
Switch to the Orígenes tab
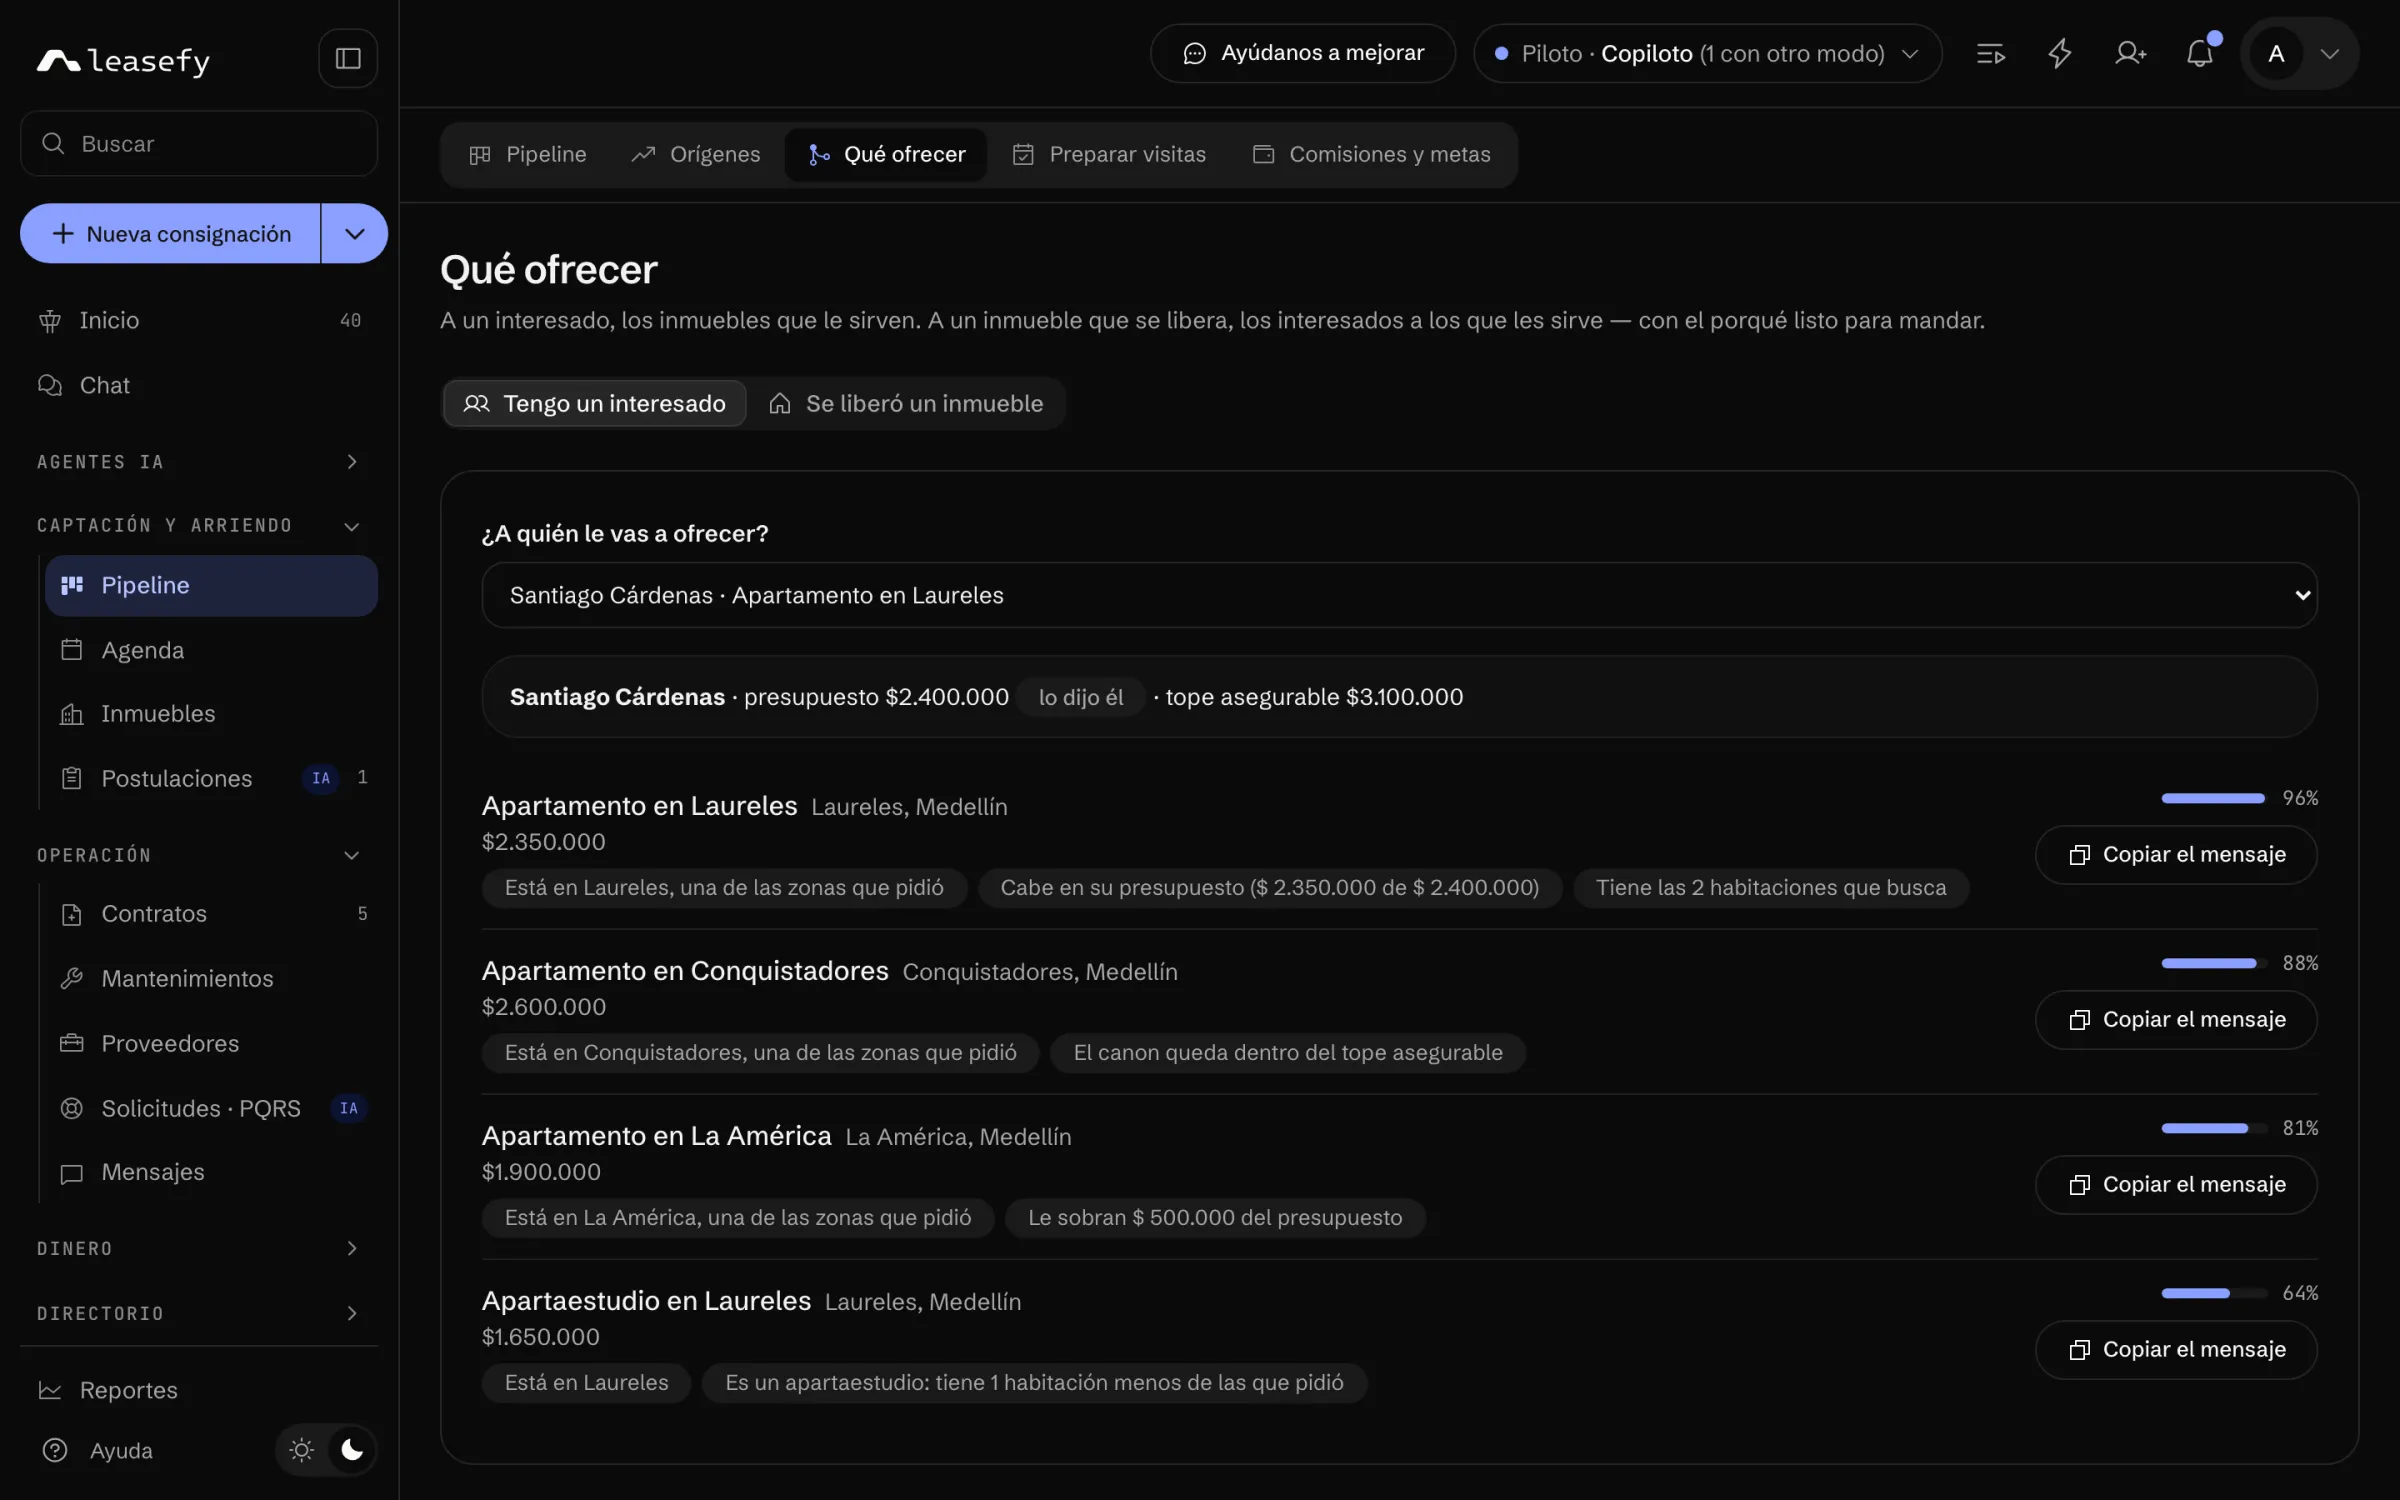[x=695, y=154]
